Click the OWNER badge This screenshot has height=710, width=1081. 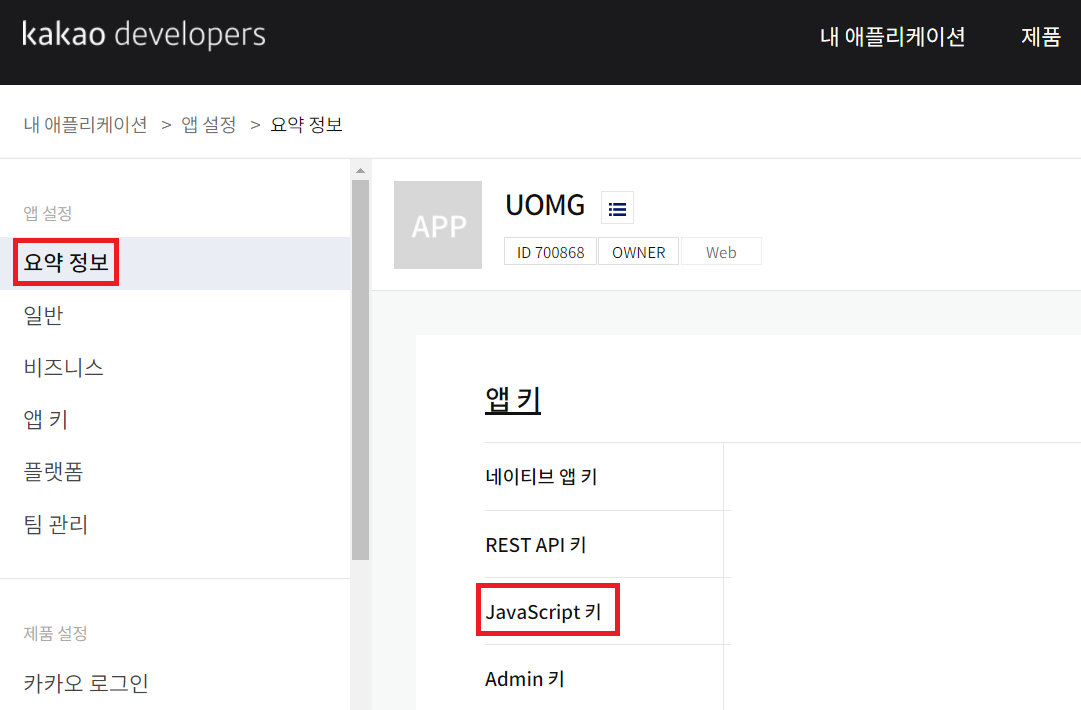point(638,252)
